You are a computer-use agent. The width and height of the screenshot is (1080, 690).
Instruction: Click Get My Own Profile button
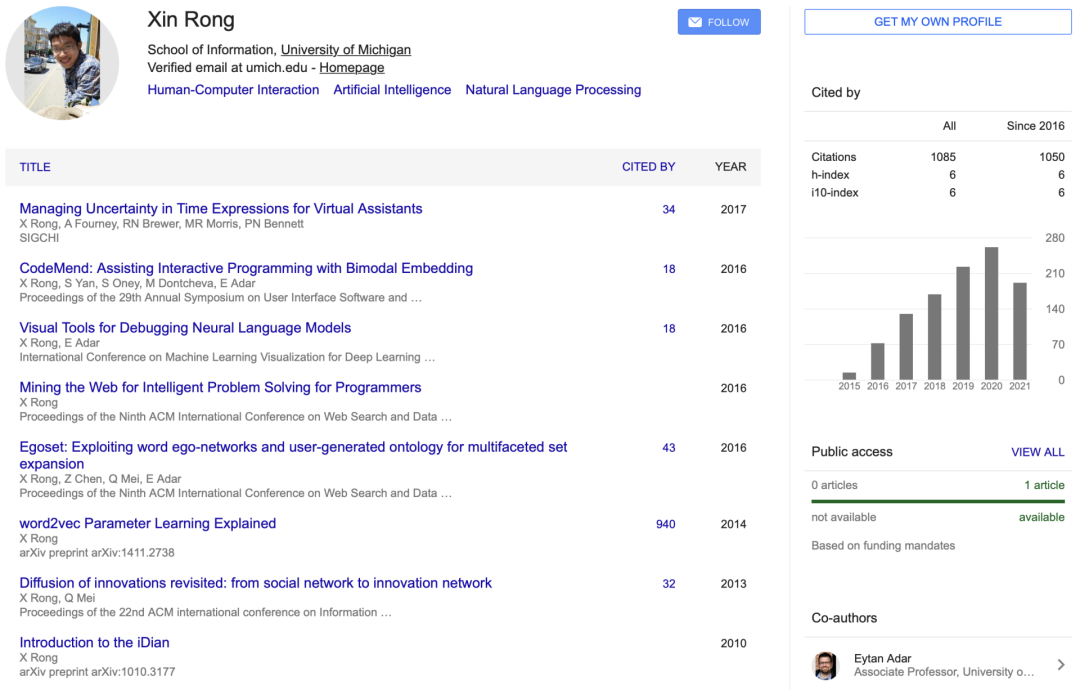pyautogui.click(x=937, y=22)
